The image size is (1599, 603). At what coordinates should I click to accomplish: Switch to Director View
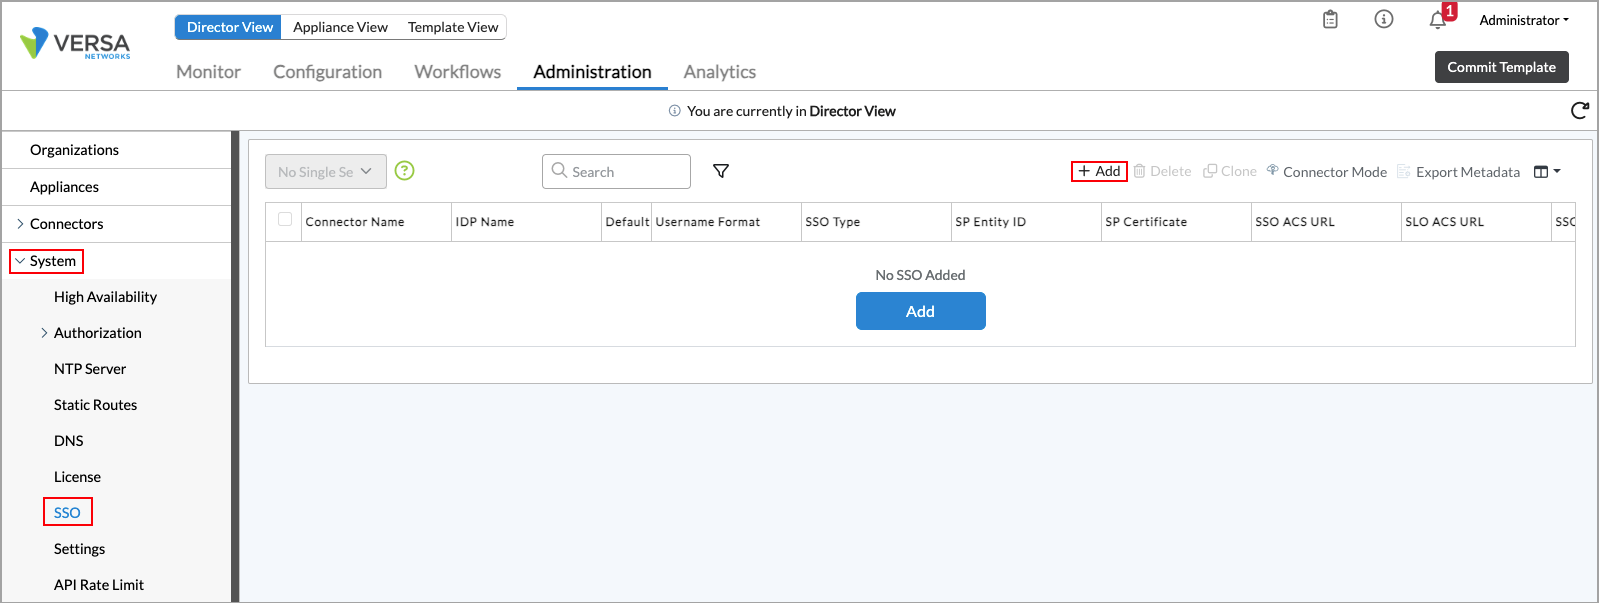[x=229, y=27]
